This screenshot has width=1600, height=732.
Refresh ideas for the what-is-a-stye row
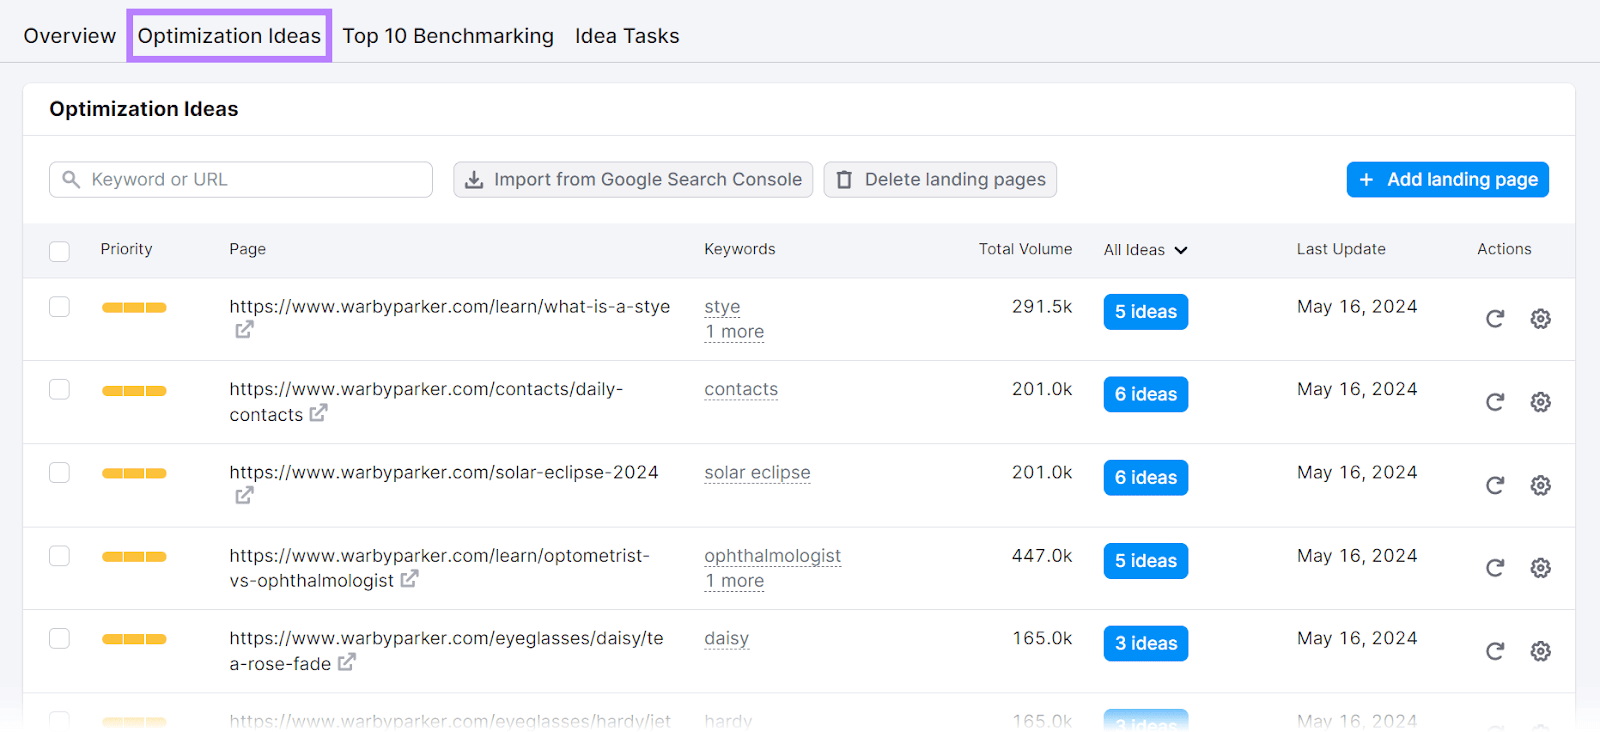[x=1495, y=319]
